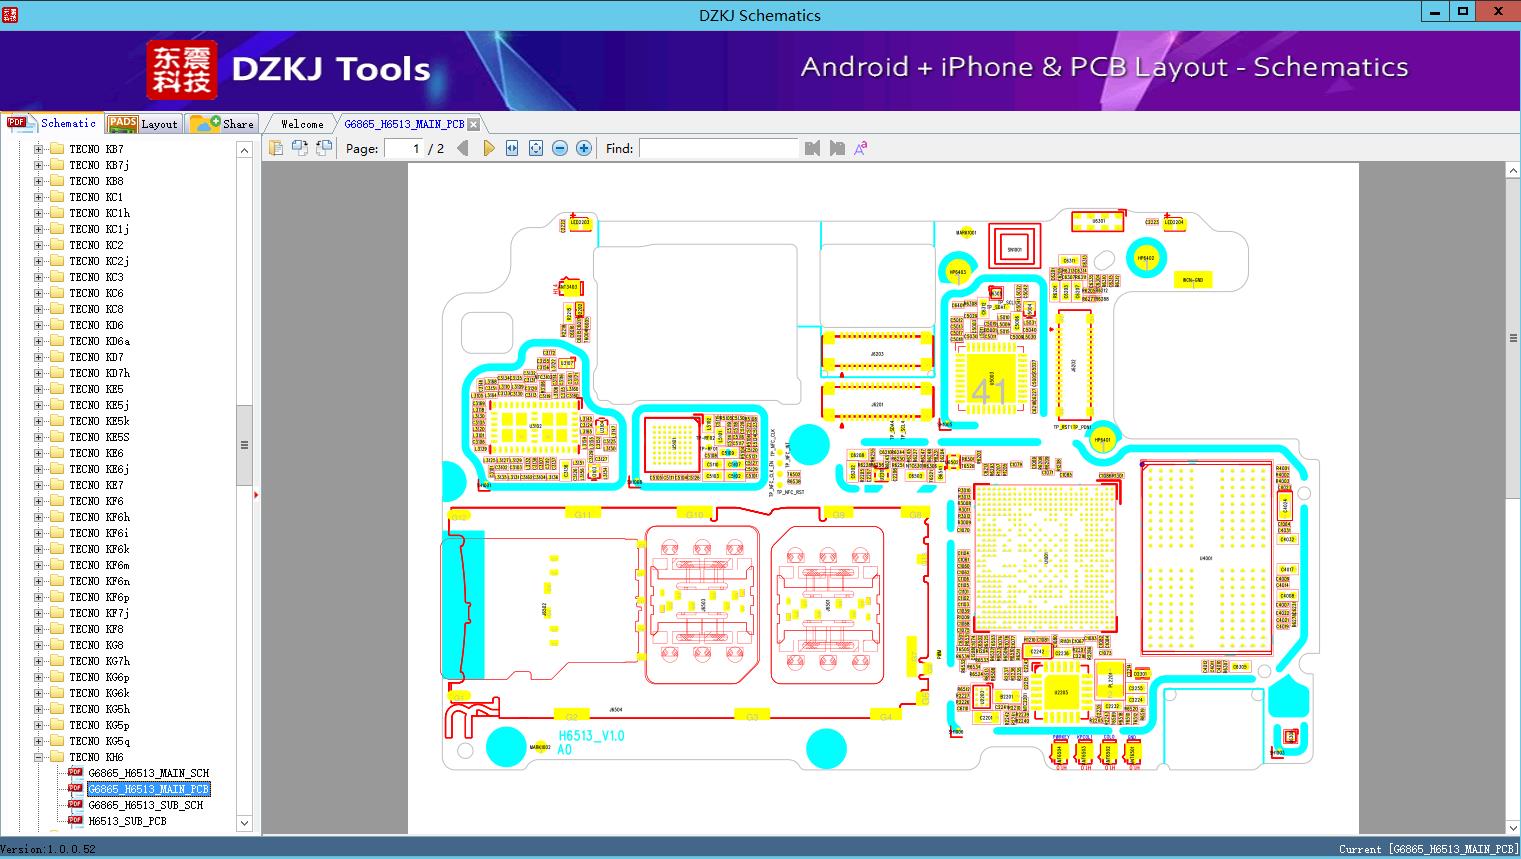Open the Schematic tab
The image size is (1521, 859).
coord(52,123)
